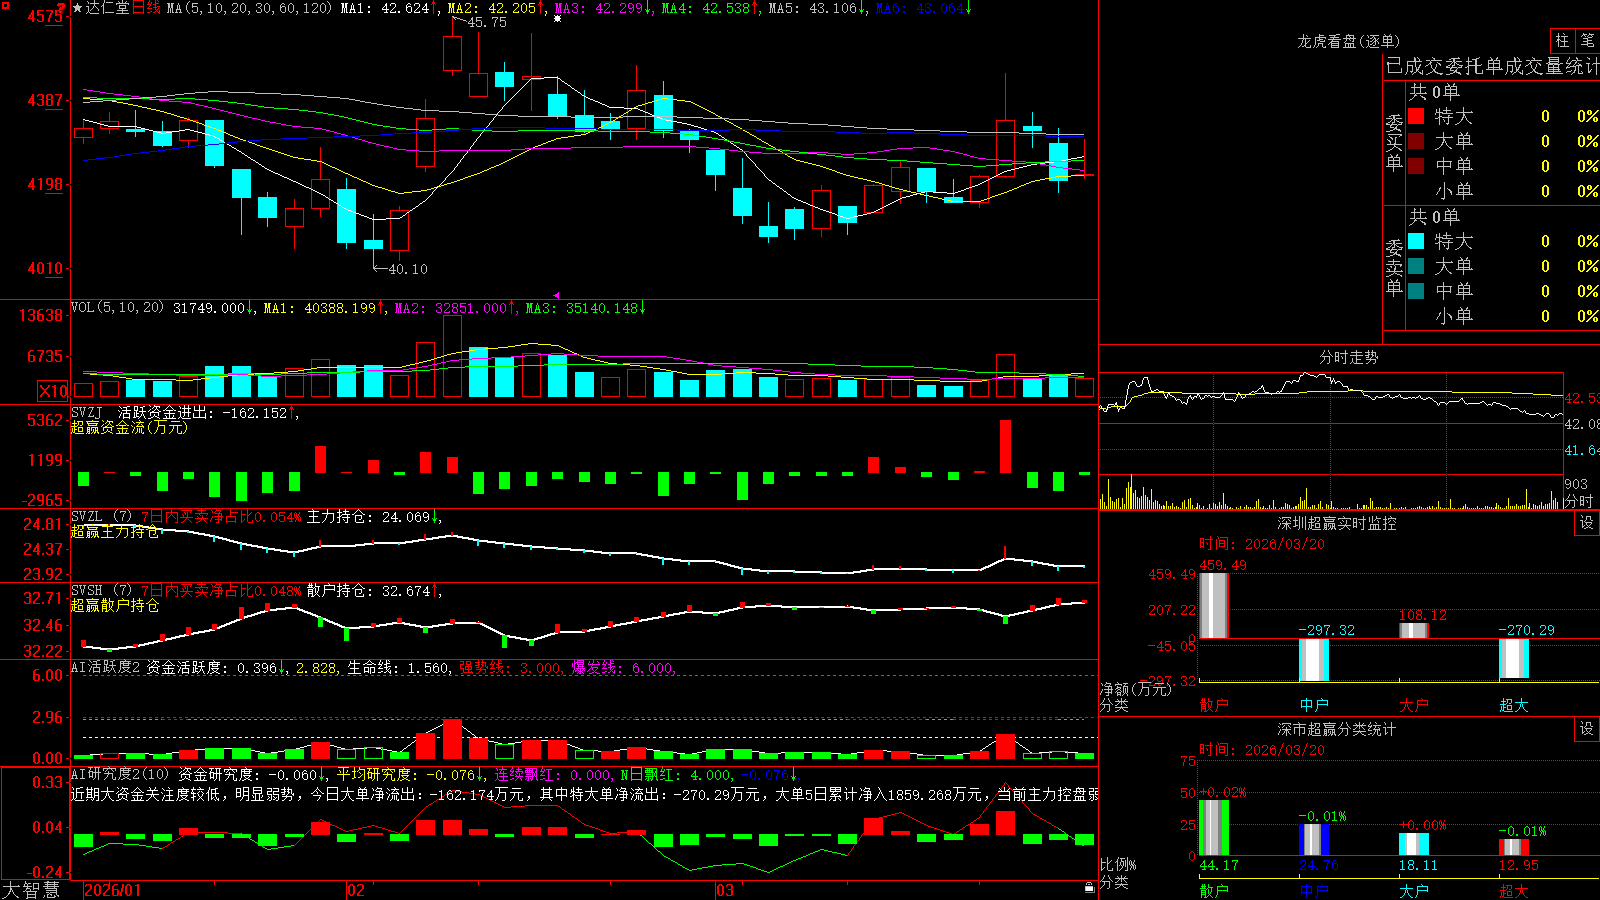Click the dark red 大单 buy-order swatch
1600x900 pixels.
(1416, 141)
